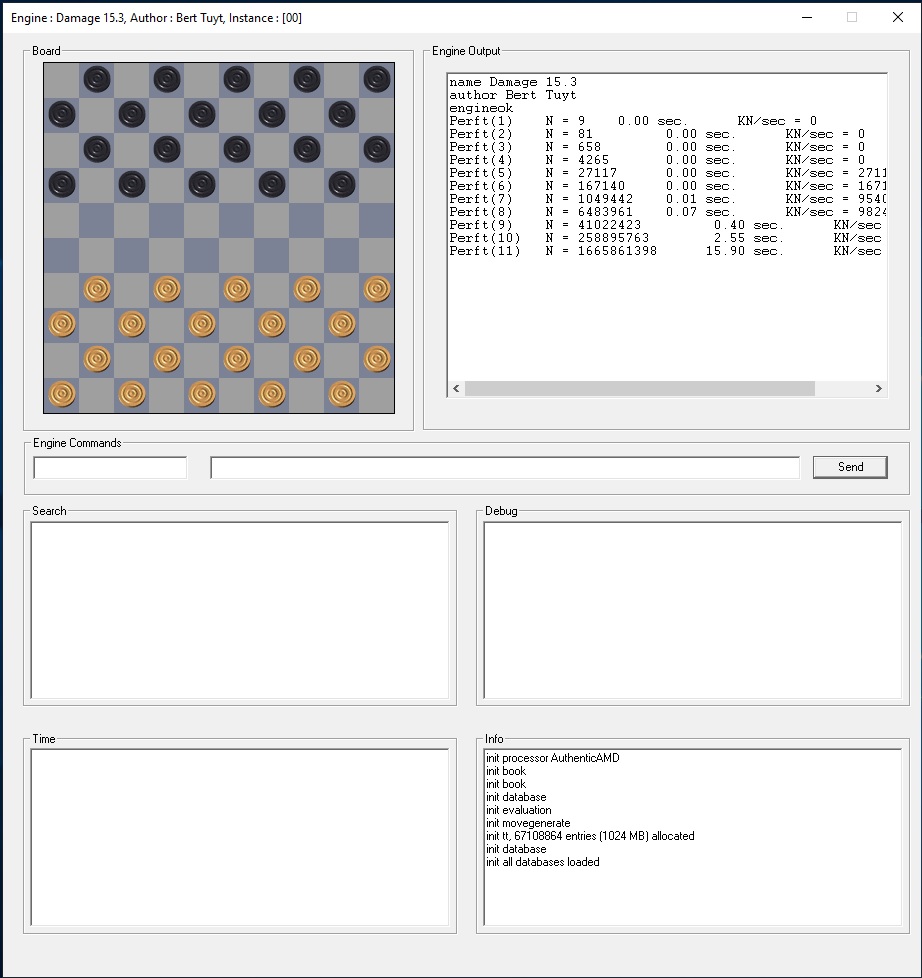Click leftmost white piece in seventh row
Screen dimensions: 922x978
[x=97, y=289]
